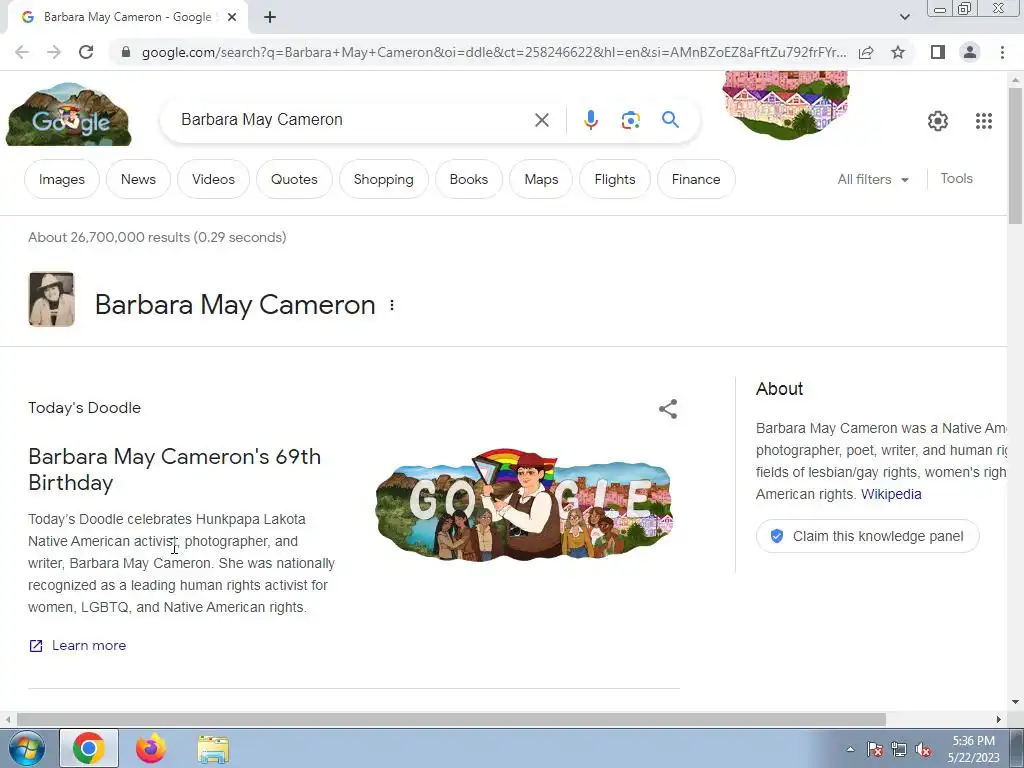Clear the search box with X

coord(541,120)
